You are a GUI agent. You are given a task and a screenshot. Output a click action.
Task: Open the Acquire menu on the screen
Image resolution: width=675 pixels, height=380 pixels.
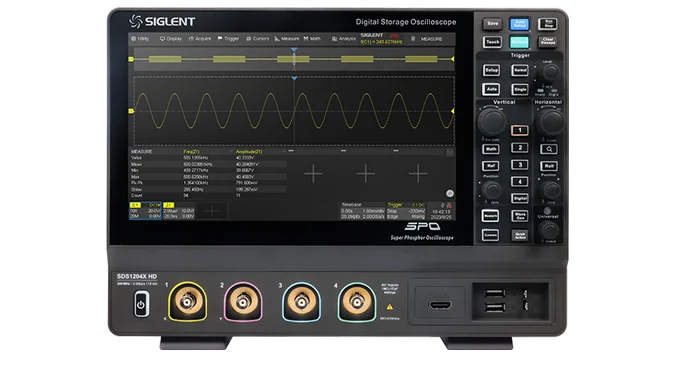[200, 39]
